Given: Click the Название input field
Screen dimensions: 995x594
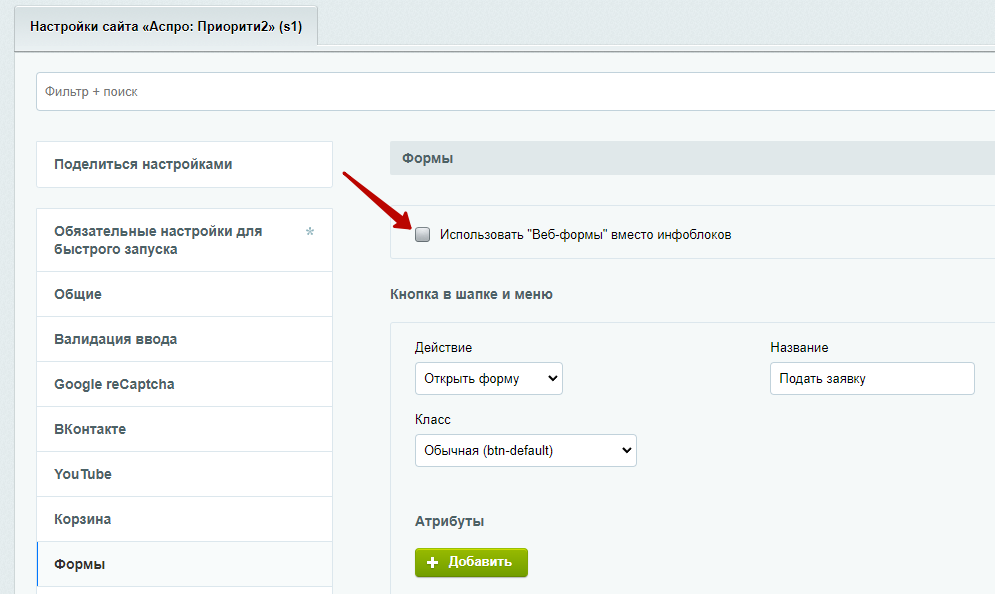Looking at the screenshot, I should coord(871,379).
